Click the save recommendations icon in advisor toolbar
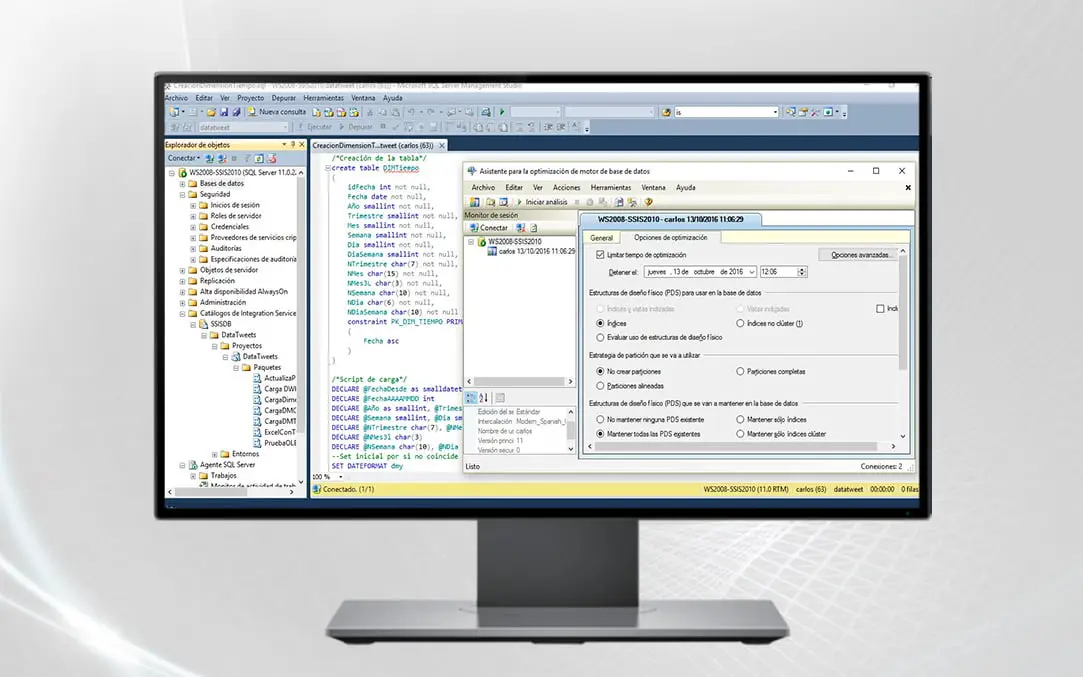Image resolution: width=1083 pixels, height=677 pixels. click(x=619, y=202)
